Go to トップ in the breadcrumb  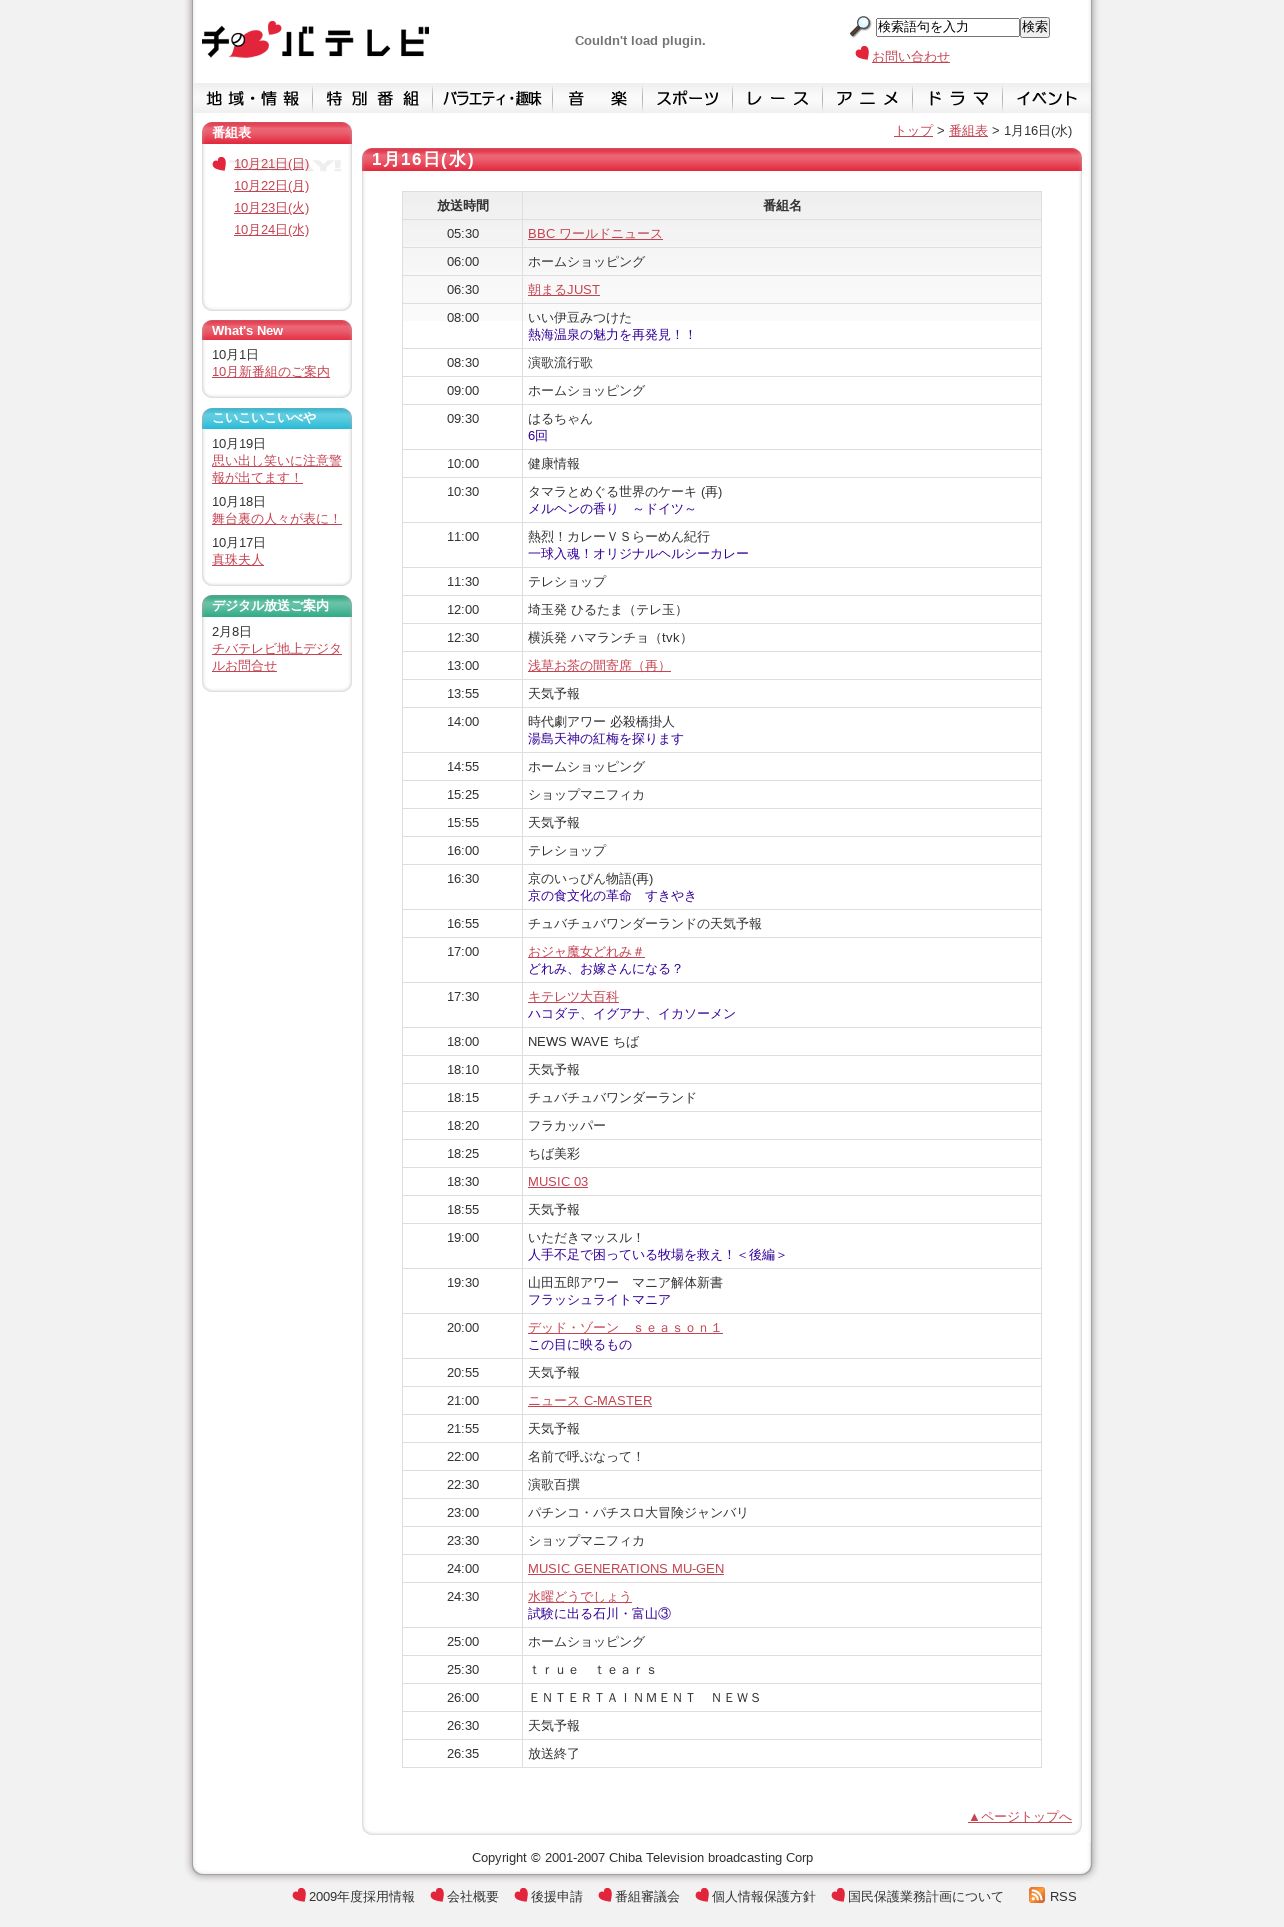913,131
